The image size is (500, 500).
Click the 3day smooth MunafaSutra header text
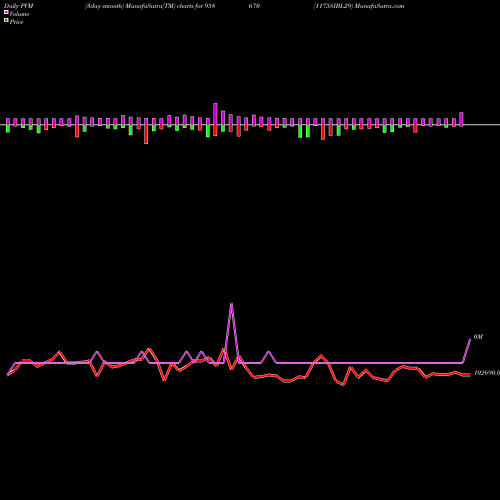click(x=150, y=6)
